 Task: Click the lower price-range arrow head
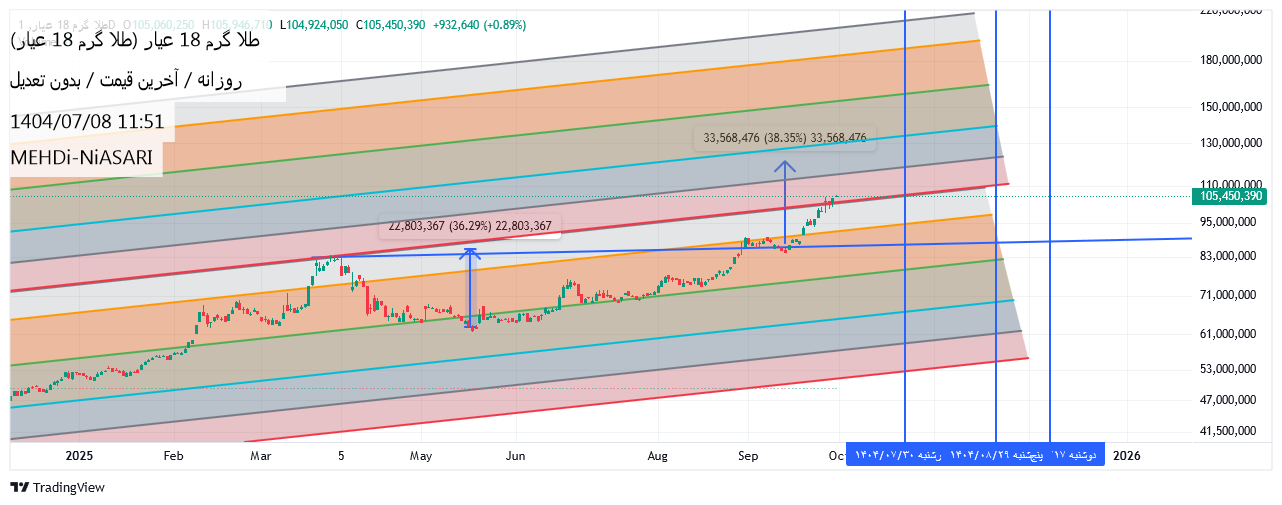pyautogui.click(x=470, y=252)
